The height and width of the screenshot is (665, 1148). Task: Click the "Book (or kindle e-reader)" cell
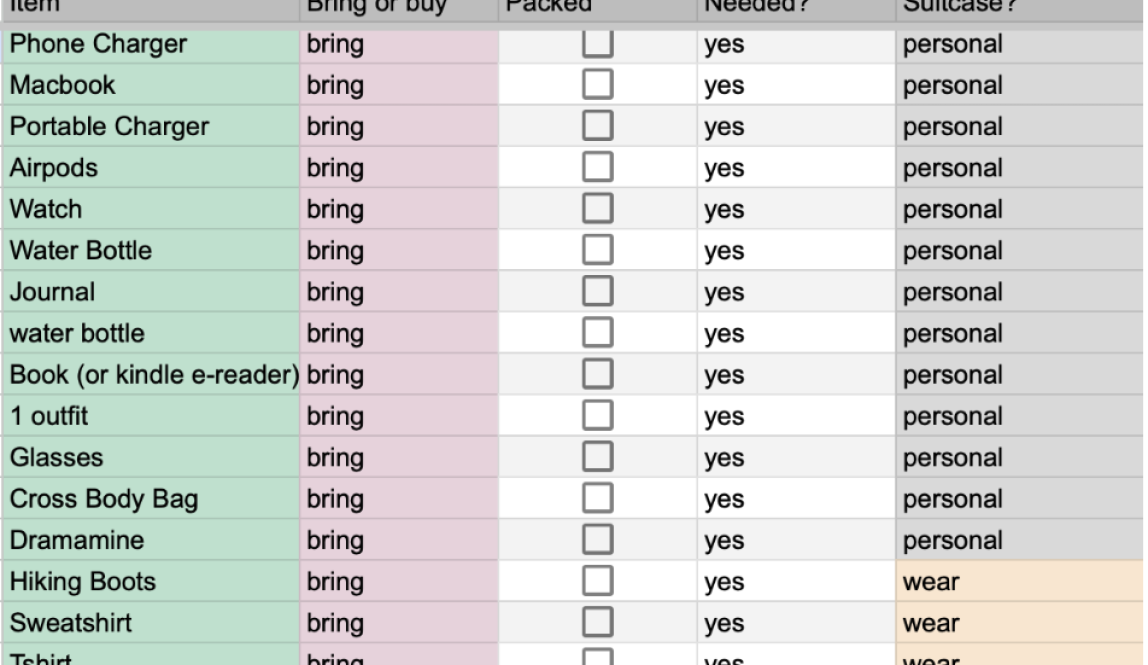tap(152, 375)
